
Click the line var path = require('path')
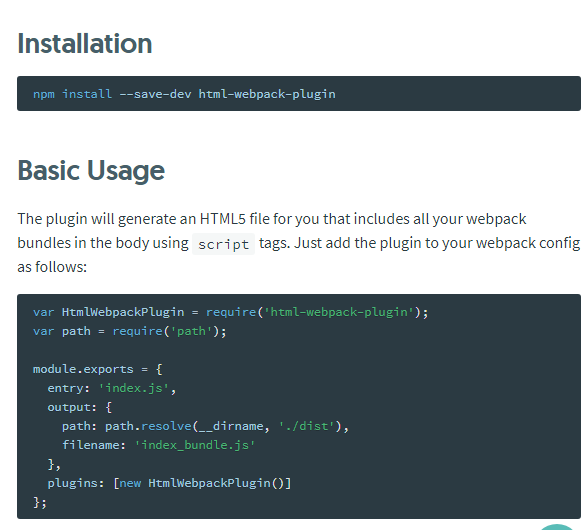pyautogui.click(x=129, y=331)
